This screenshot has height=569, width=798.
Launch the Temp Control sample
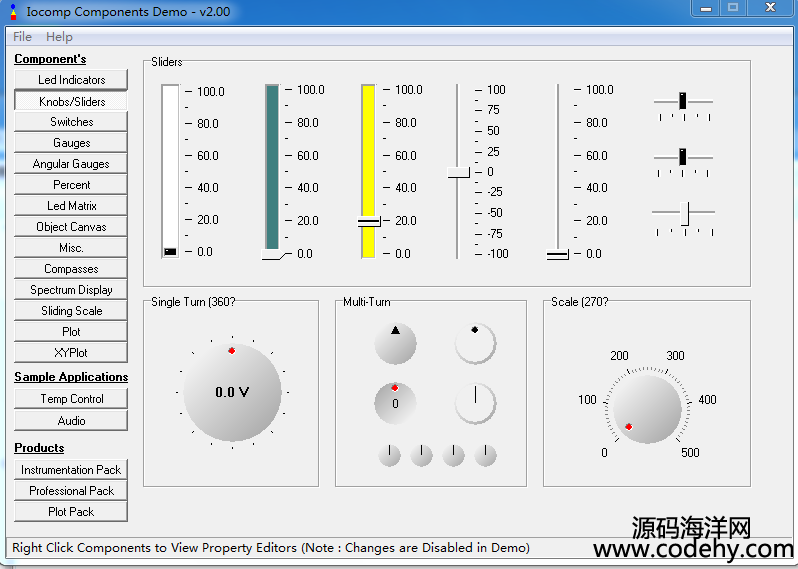tap(71, 399)
